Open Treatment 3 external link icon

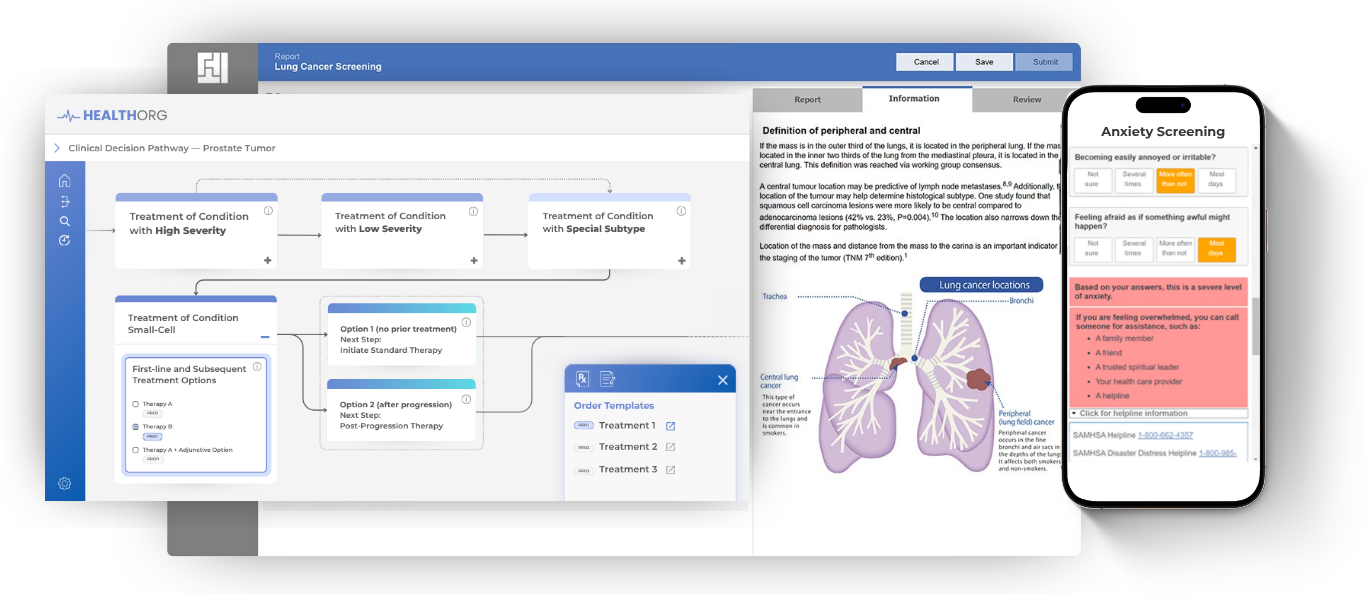[x=670, y=470]
